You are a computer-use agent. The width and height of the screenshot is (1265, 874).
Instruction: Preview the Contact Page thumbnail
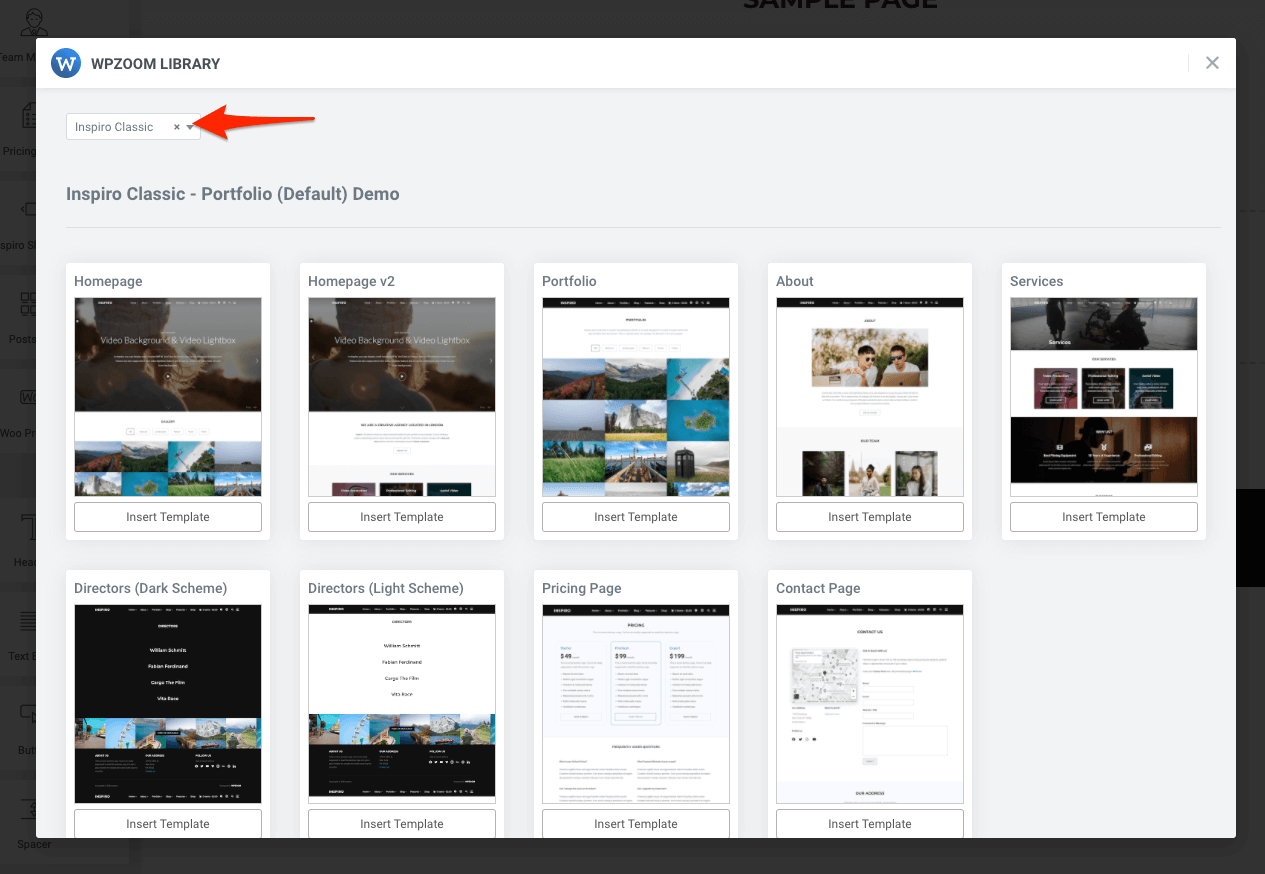tap(870, 704)
